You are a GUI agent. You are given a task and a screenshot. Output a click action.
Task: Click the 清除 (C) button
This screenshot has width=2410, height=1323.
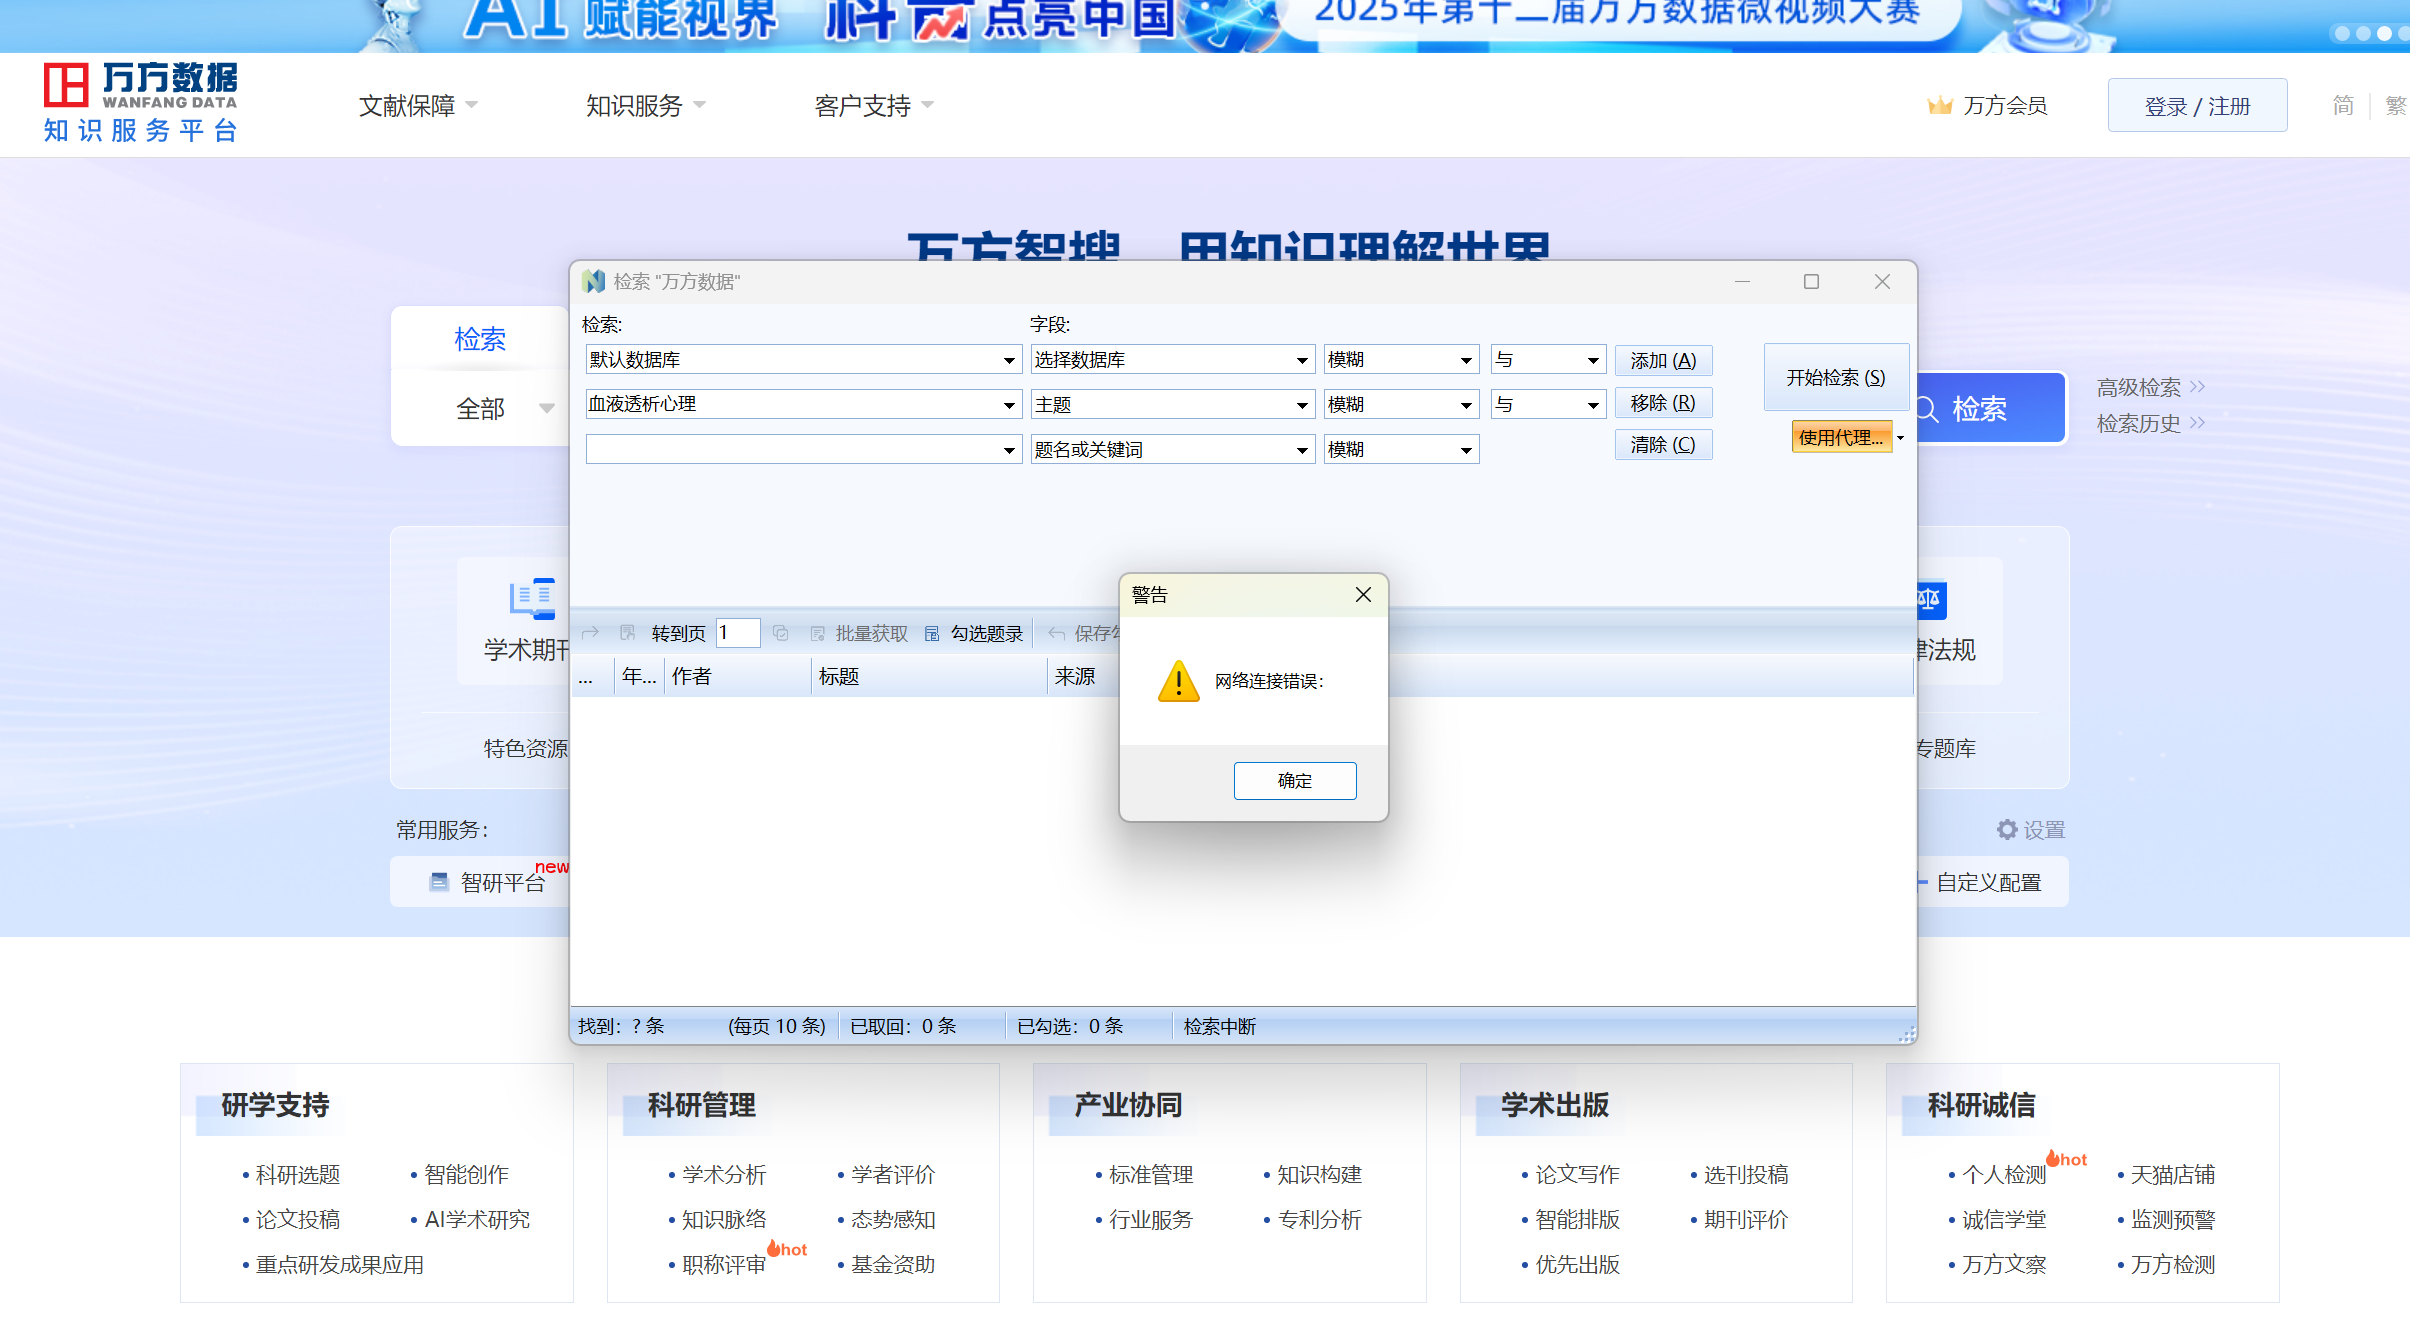click(1663, 445)
